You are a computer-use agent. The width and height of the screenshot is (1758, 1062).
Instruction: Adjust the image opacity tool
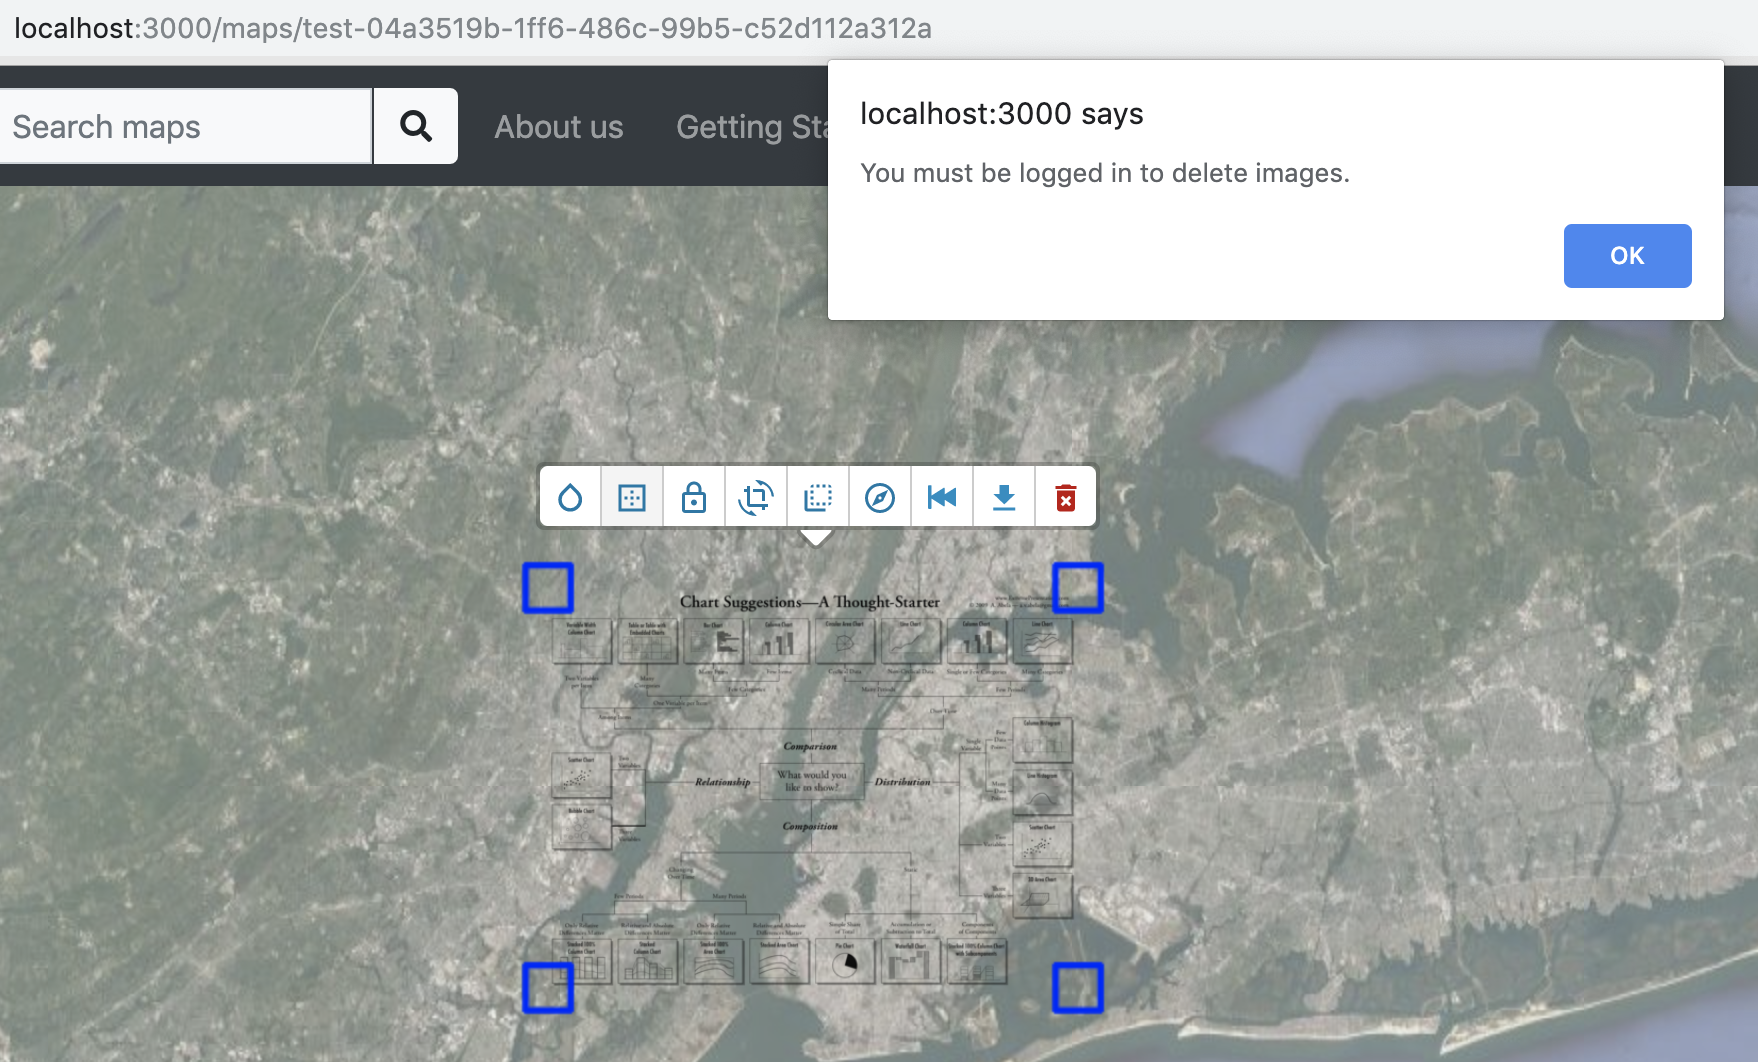point(570,496)
